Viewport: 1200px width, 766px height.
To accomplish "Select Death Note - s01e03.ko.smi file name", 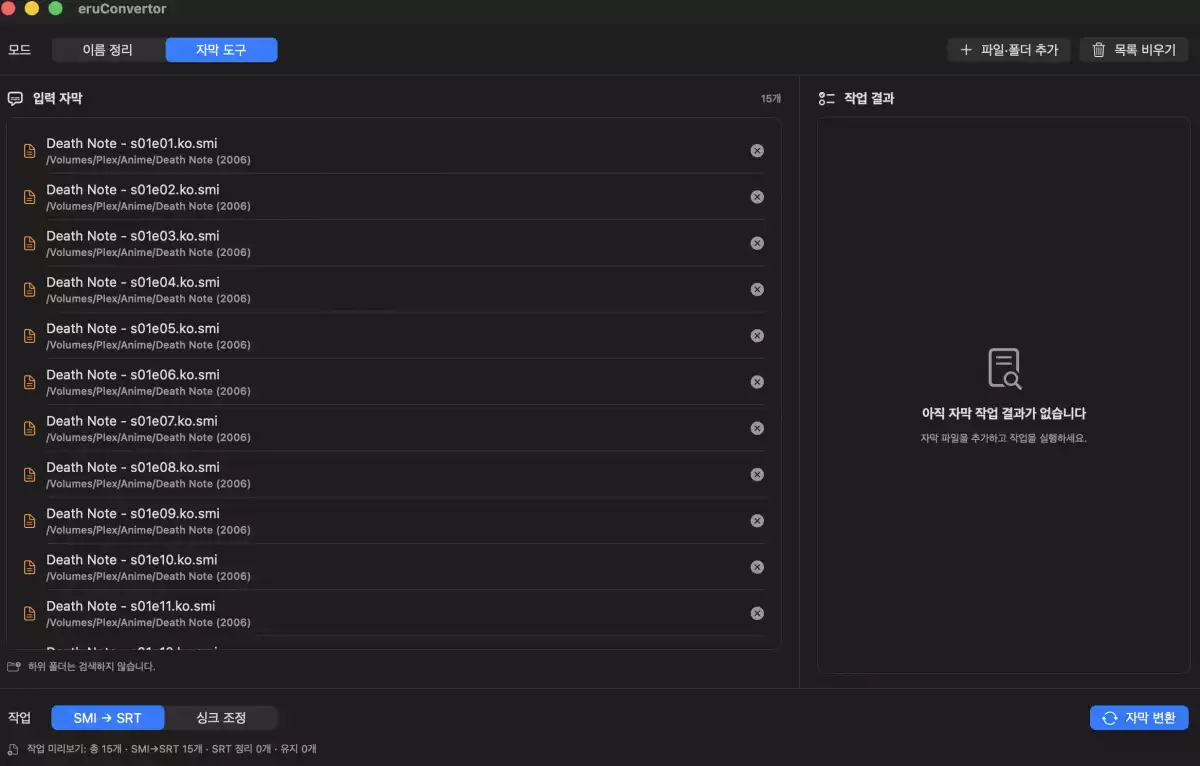I will pos(133,236).
